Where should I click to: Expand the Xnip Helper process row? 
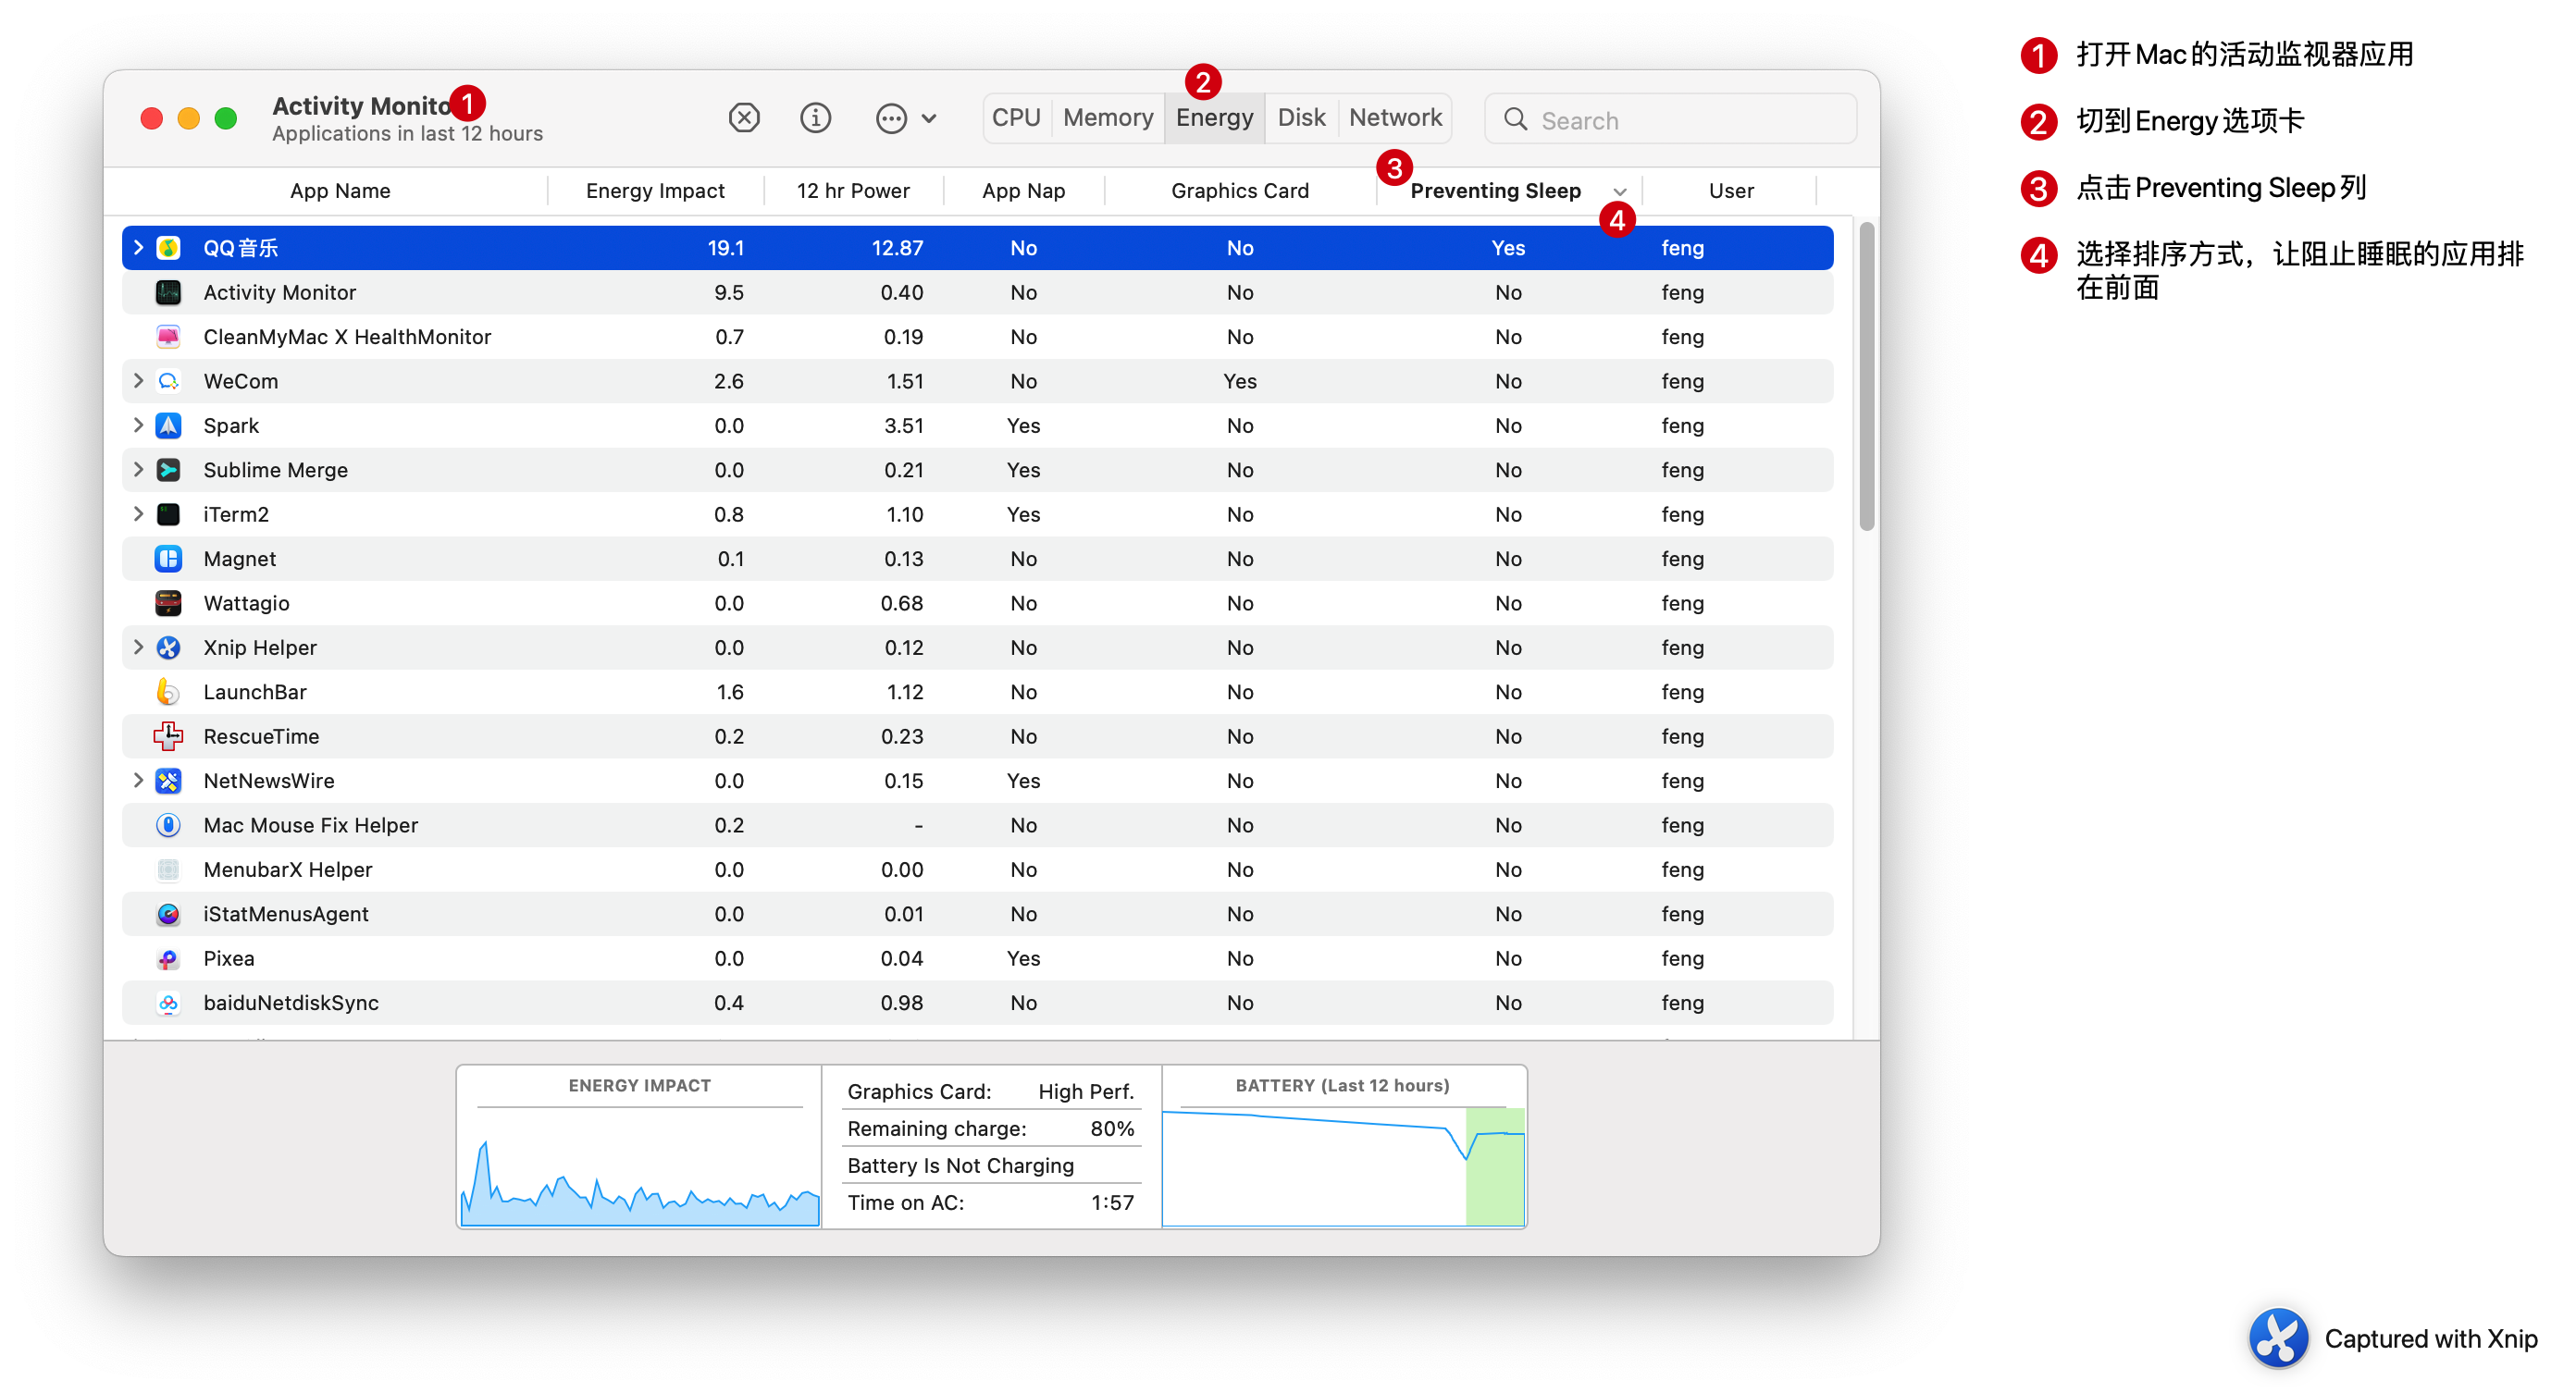[138, 647]
